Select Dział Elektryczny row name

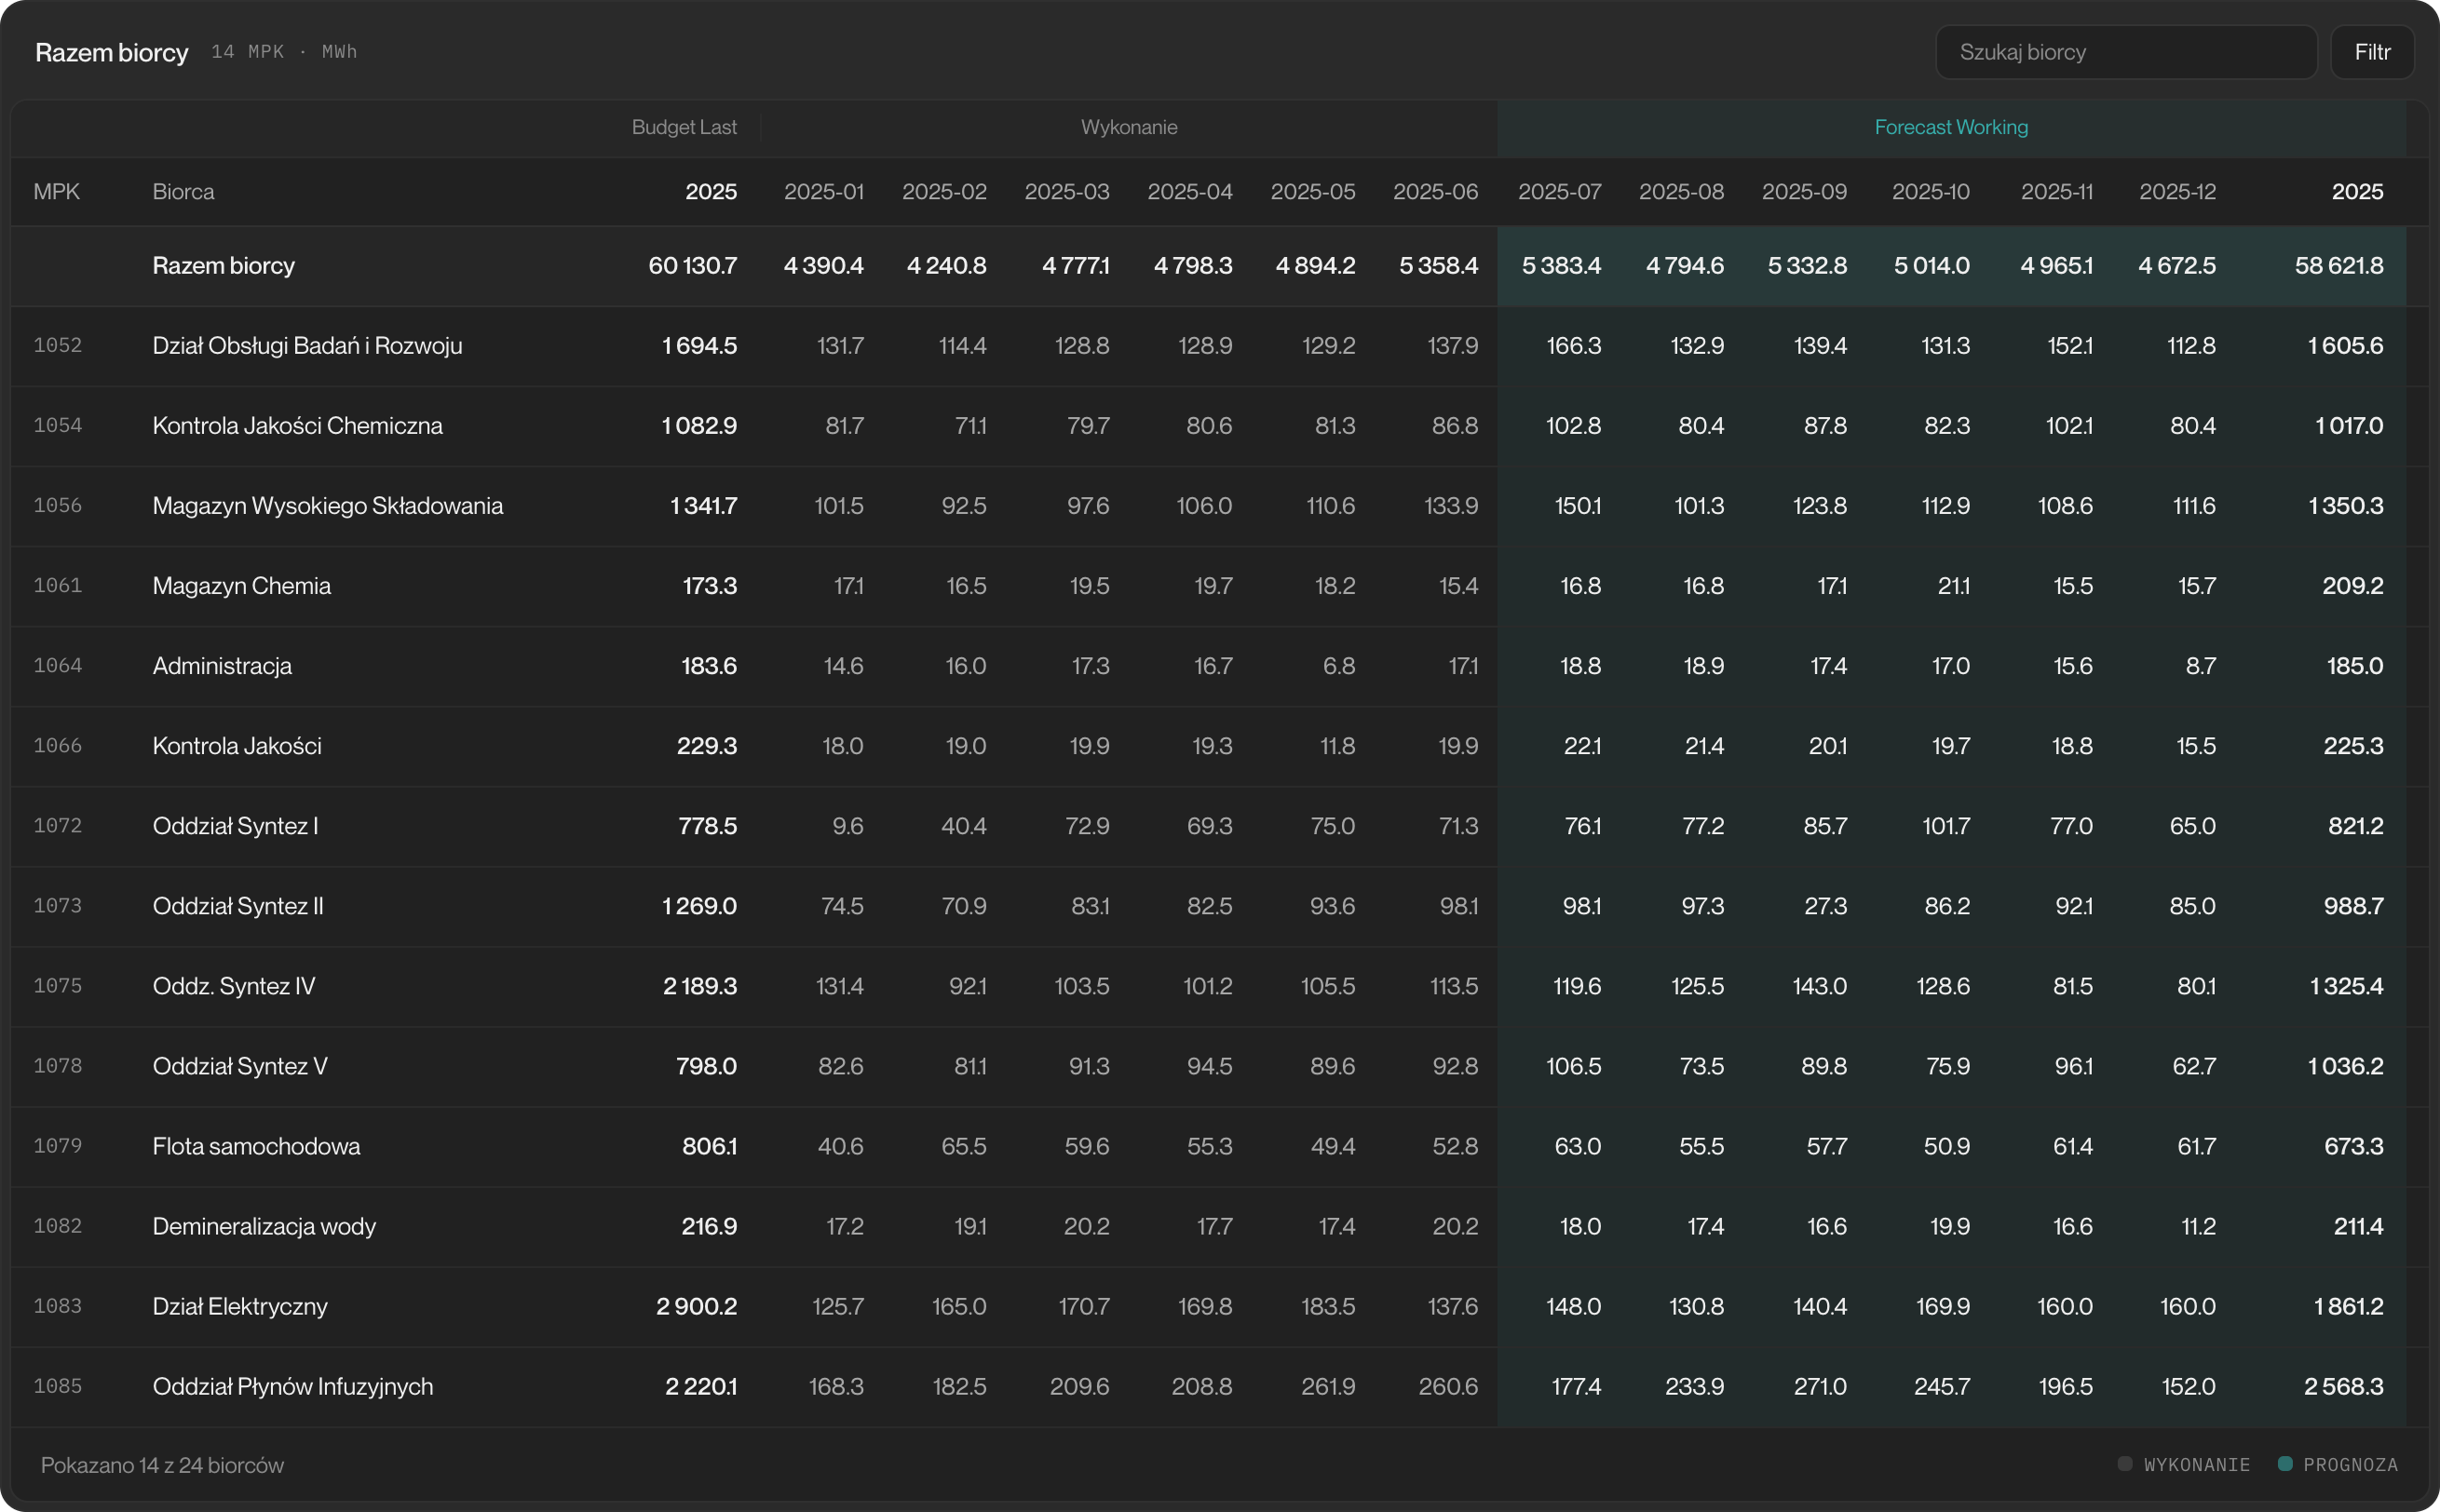(240, 1306)
